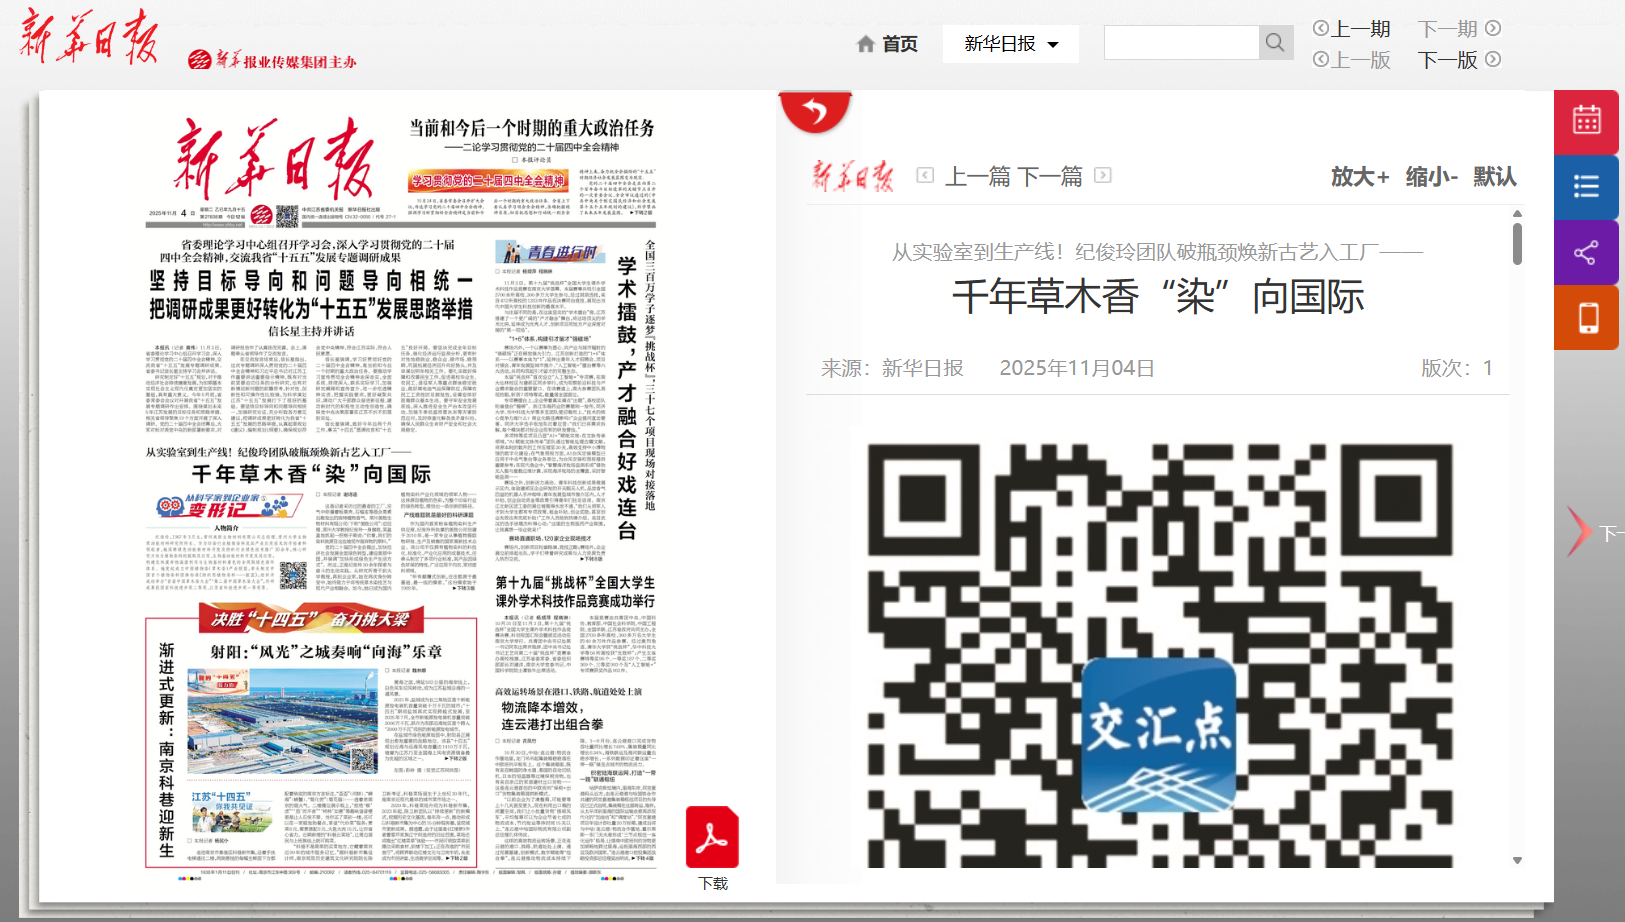Open the orange mobile phone icon
The height and width of the screenshot is (922, 1625).
tap(1586, 318)
